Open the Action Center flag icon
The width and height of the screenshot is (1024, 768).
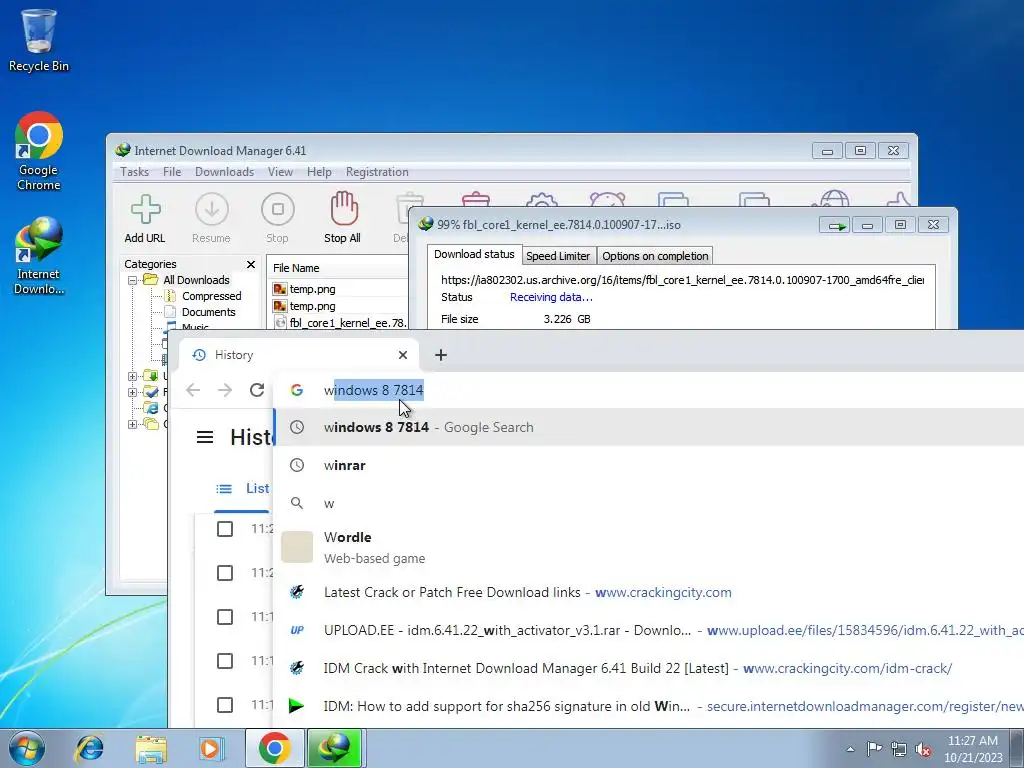pyautogui.click(x=874, y=748)
